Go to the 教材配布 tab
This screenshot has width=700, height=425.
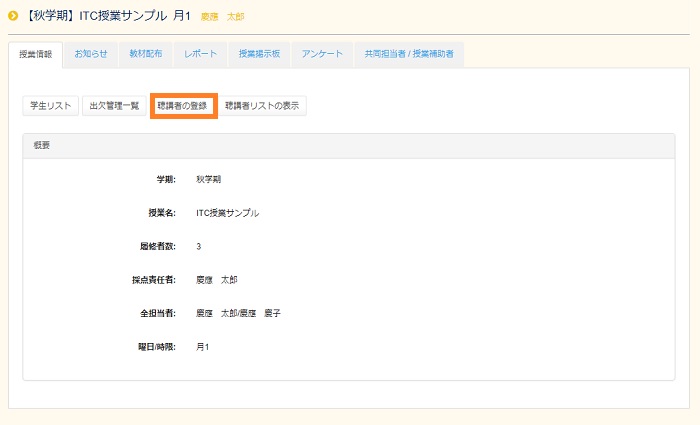point(146,54)
